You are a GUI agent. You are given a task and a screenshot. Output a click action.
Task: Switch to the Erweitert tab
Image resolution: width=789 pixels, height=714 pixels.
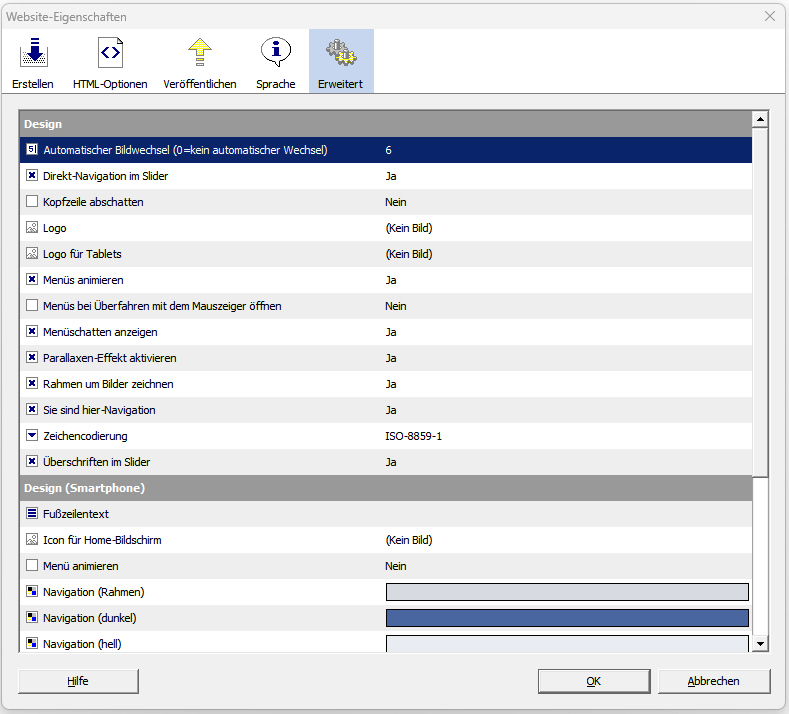pos(341,61)
